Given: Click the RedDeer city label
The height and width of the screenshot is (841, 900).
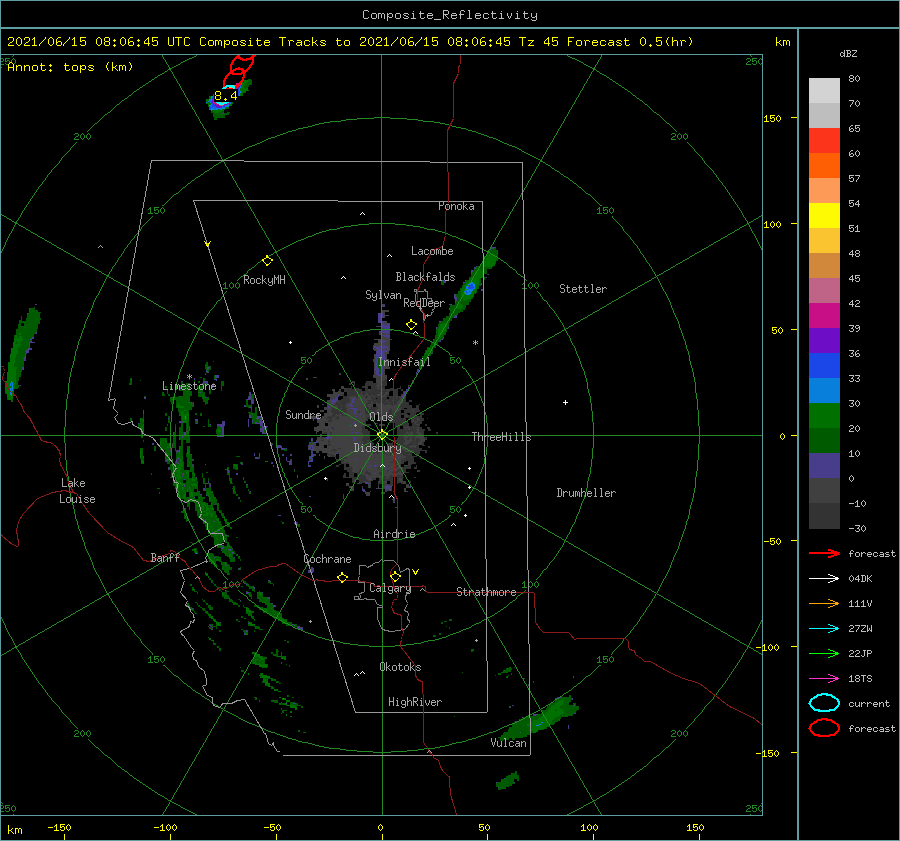Looking at the screenshot, I should click(x=424, y=303).
